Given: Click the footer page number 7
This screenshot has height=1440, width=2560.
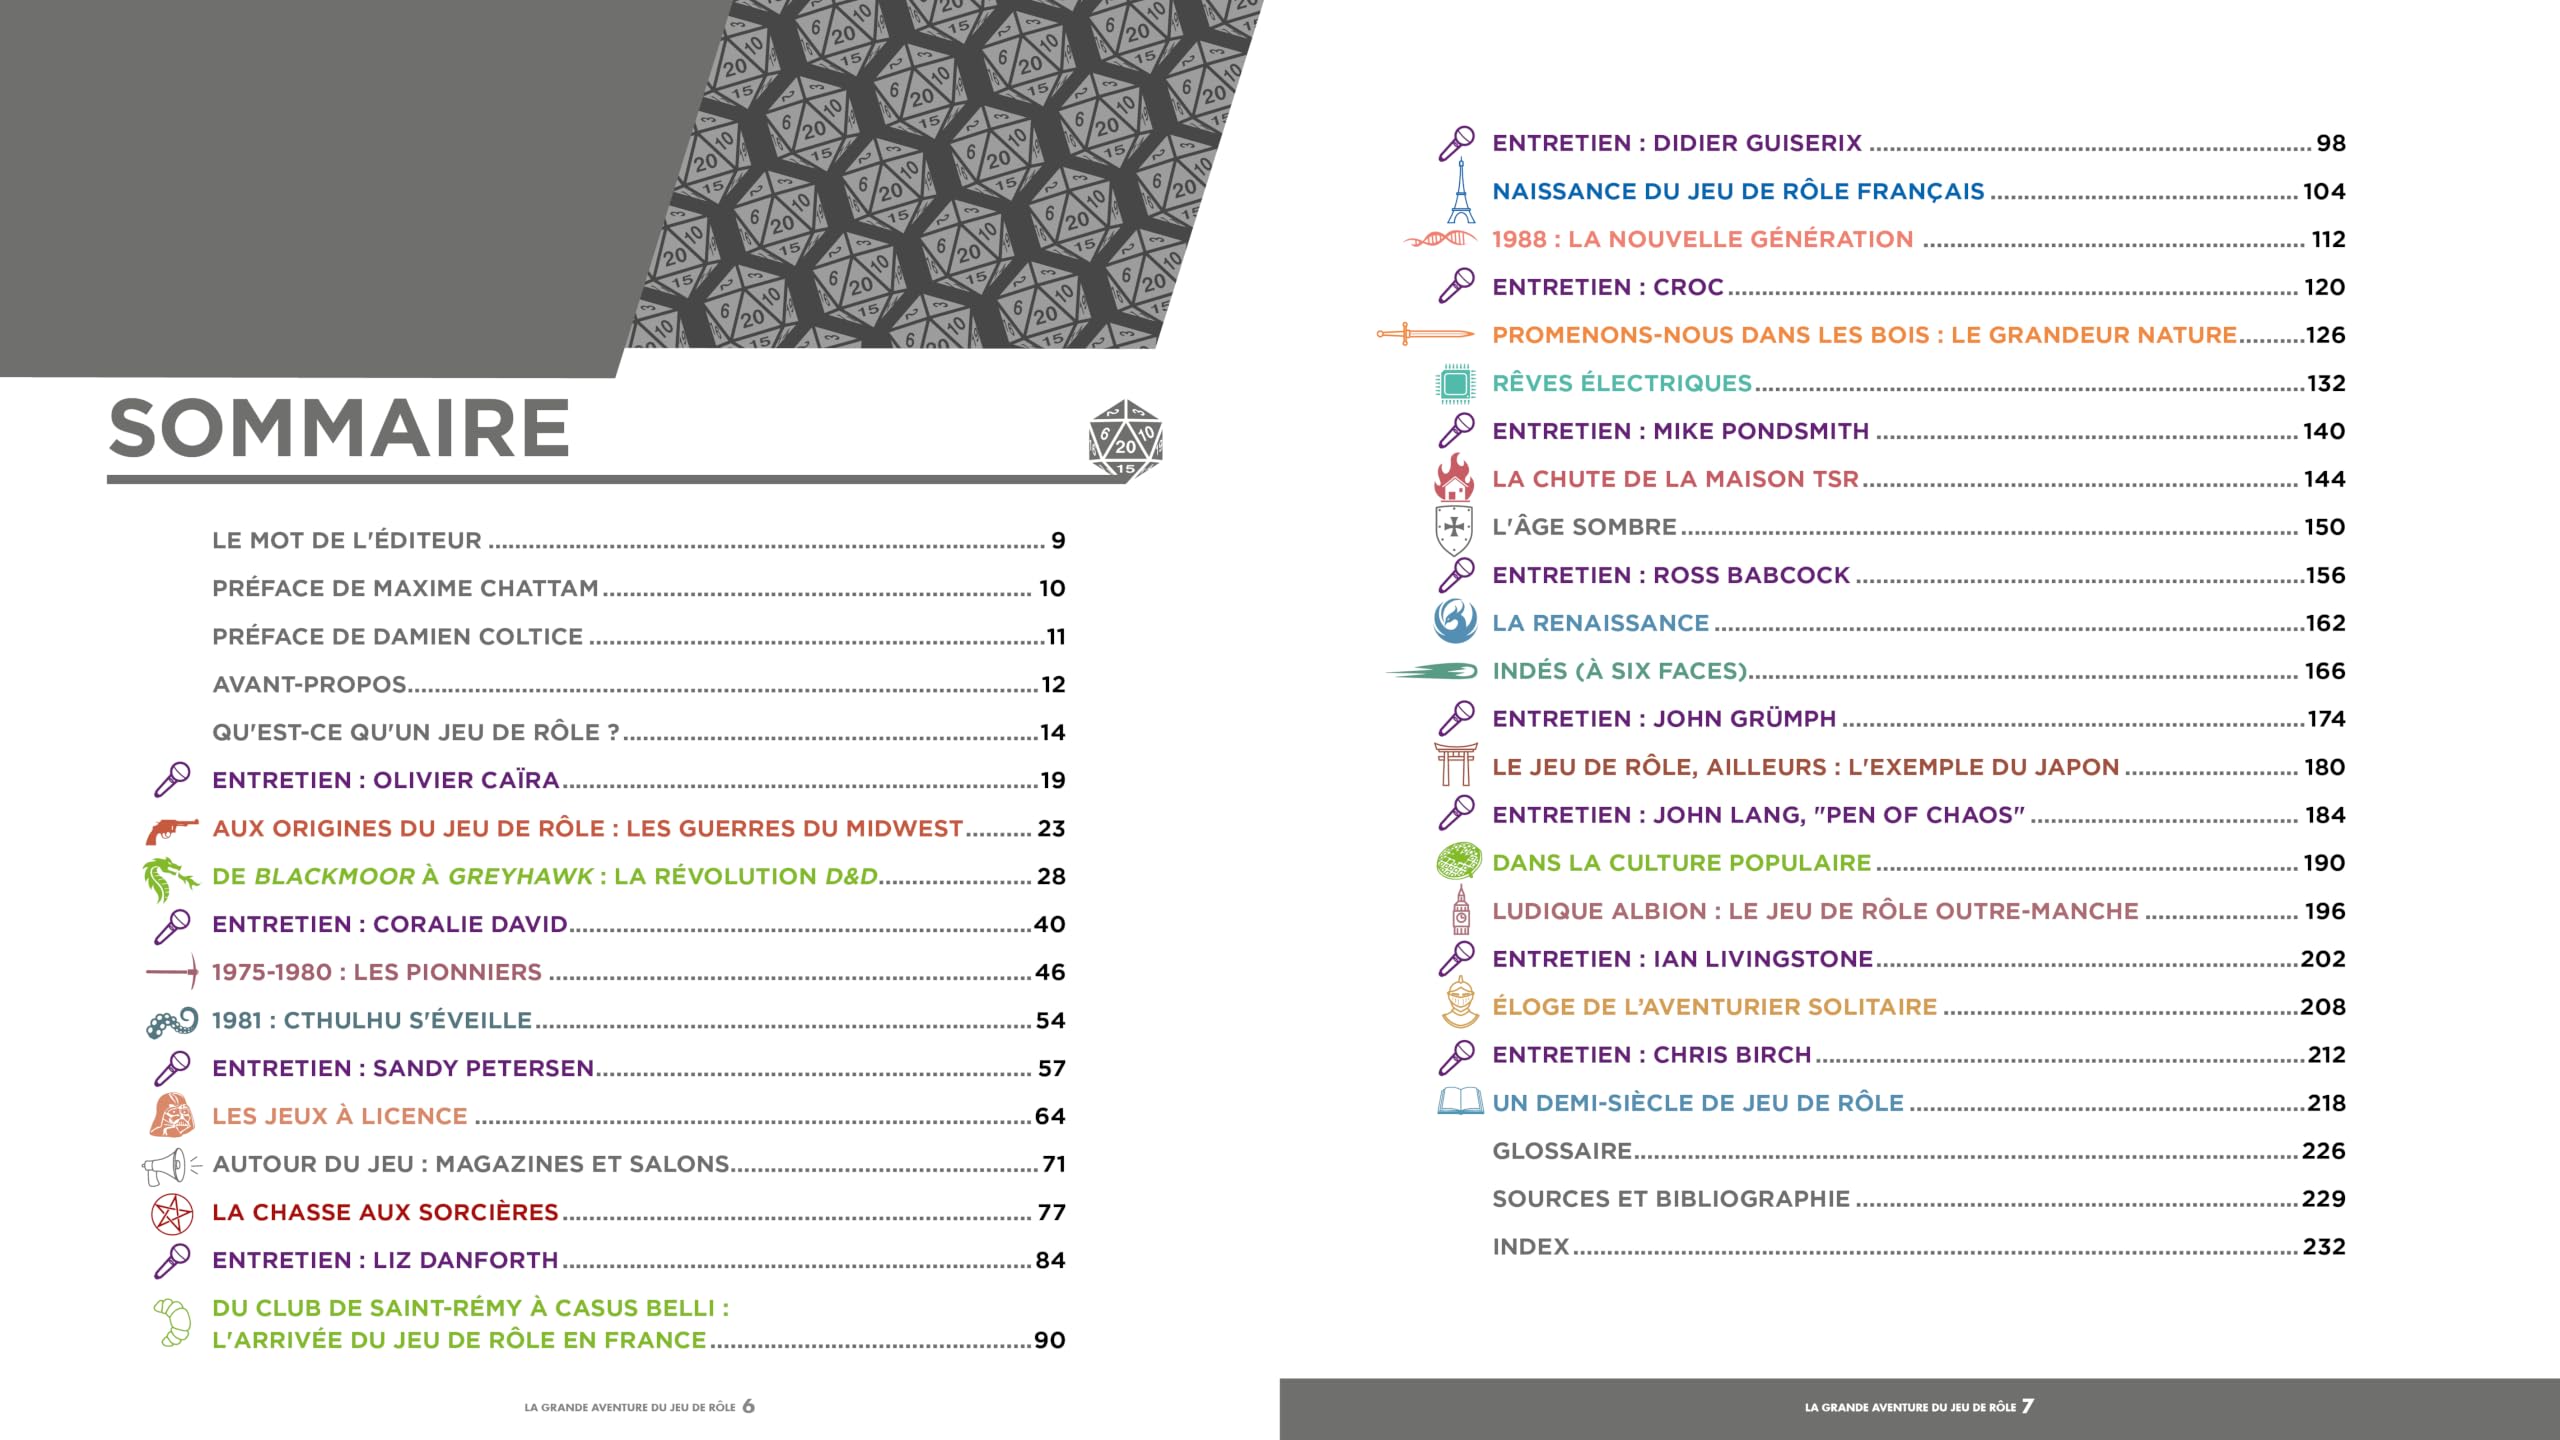Looking at the screenshot, I should coord(2027,1406).
